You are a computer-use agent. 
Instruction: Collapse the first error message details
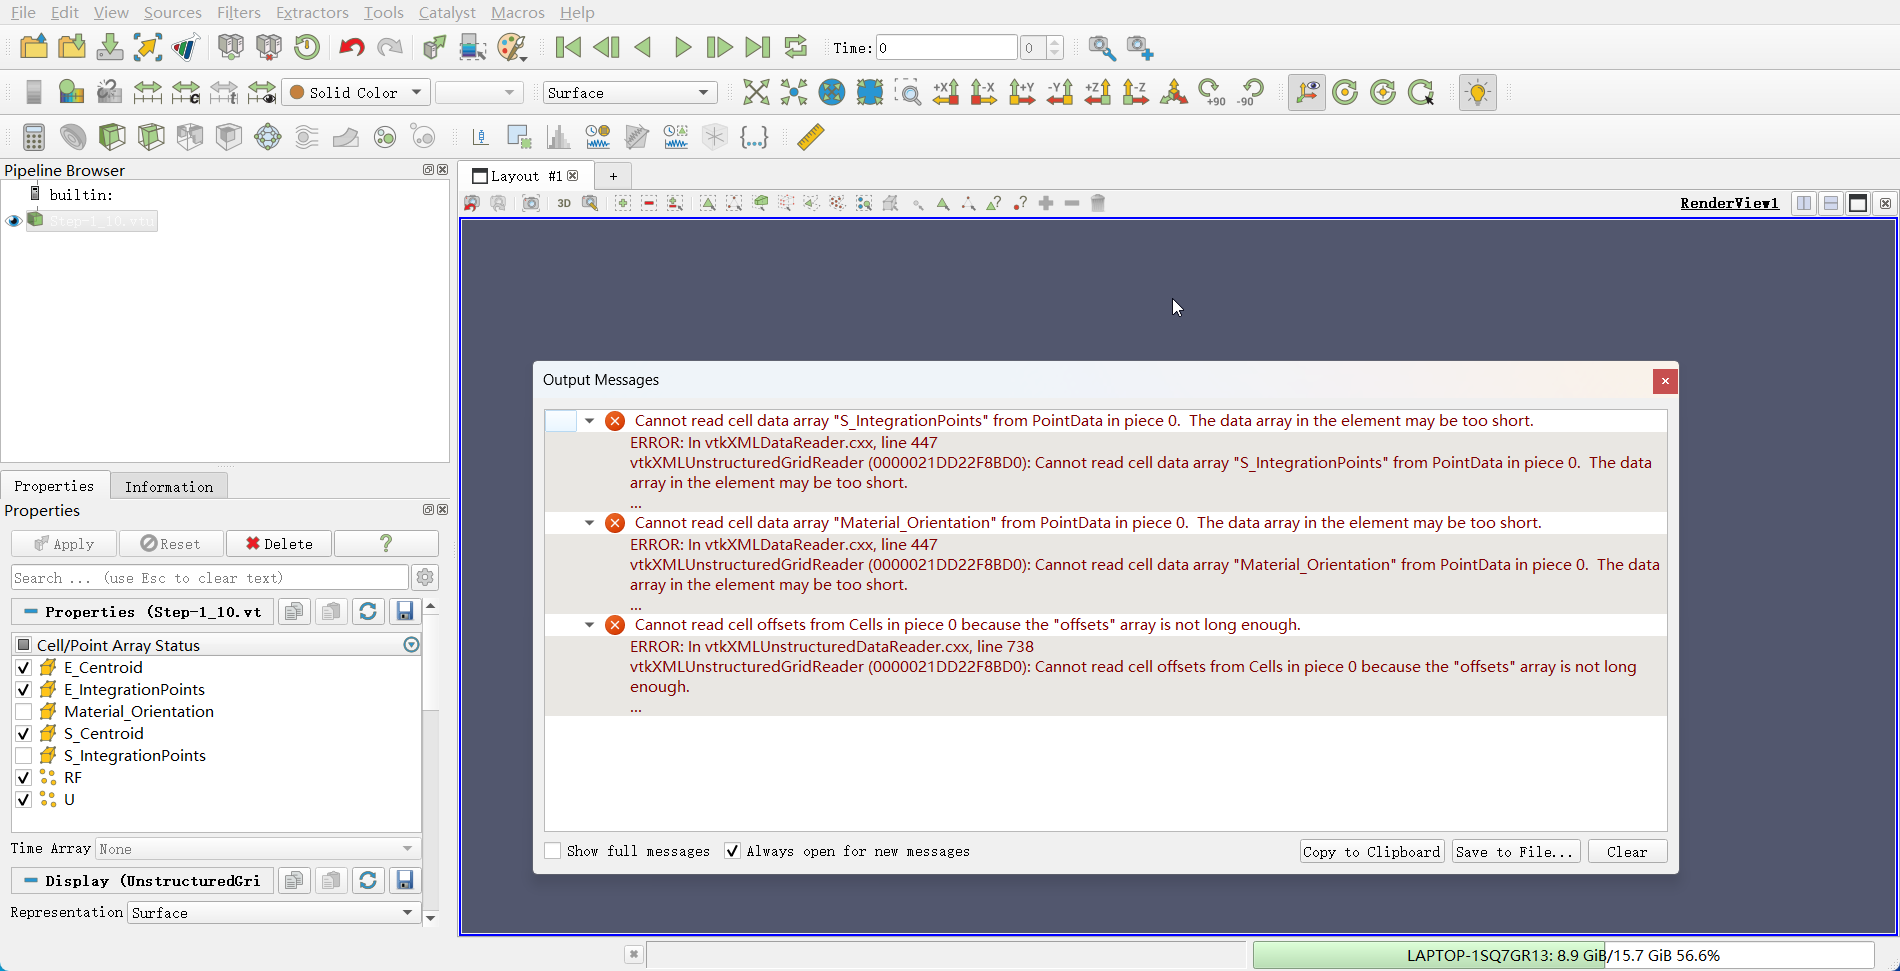(589, 421)
